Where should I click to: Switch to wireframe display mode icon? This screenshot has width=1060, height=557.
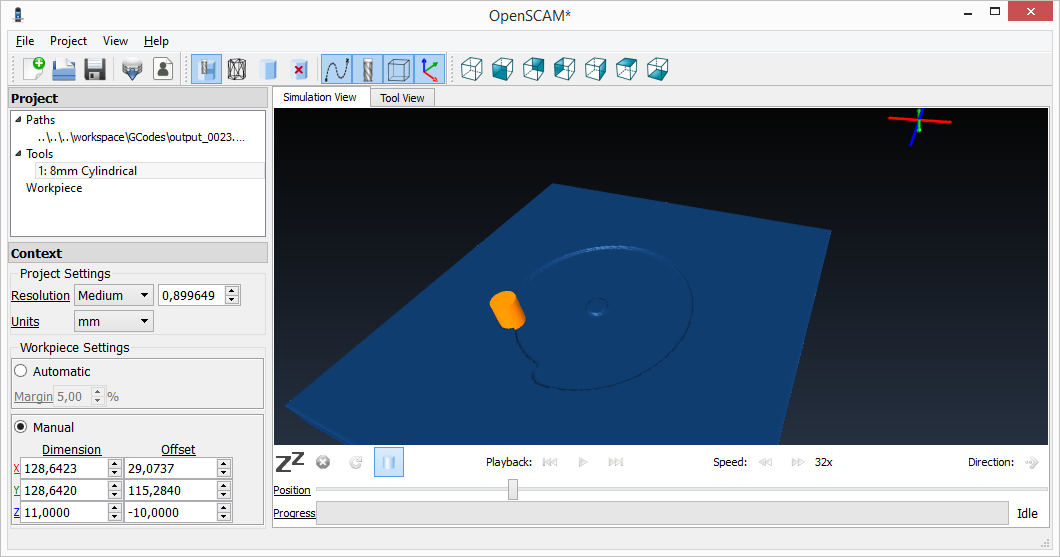237,69
